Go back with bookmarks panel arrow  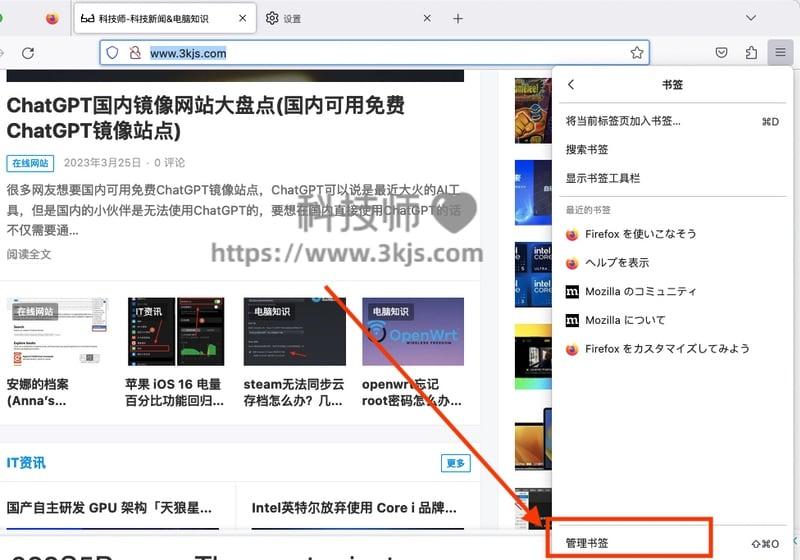(x=571, y=85)
